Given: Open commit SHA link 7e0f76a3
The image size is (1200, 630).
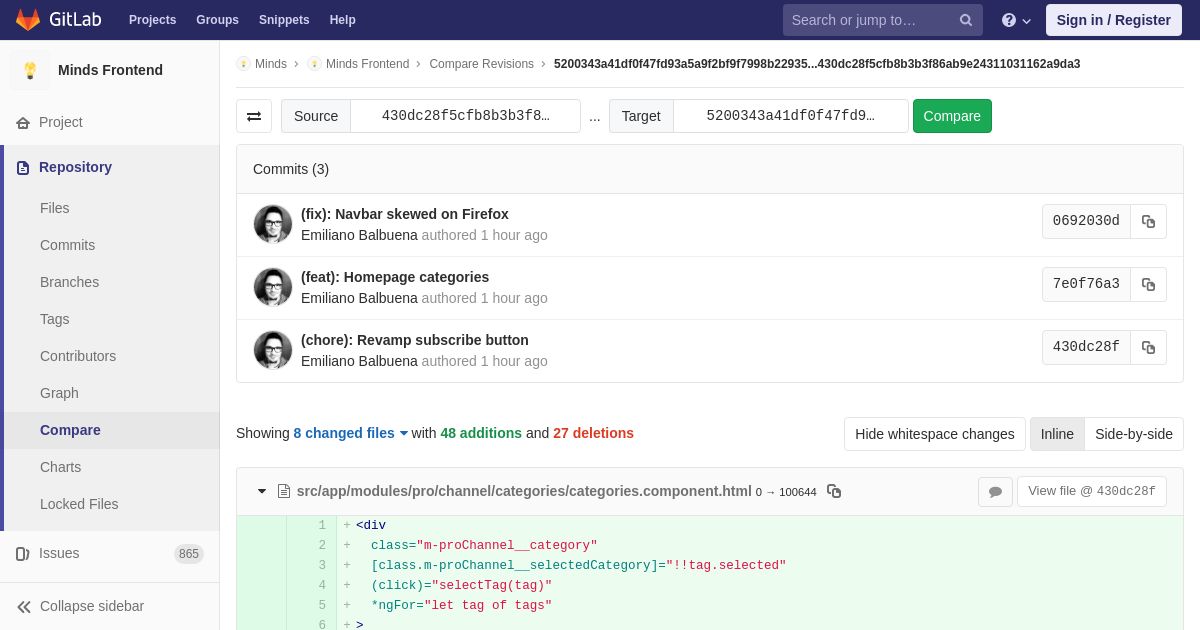Looking at the screenshot, I should tap(1086, 284).
